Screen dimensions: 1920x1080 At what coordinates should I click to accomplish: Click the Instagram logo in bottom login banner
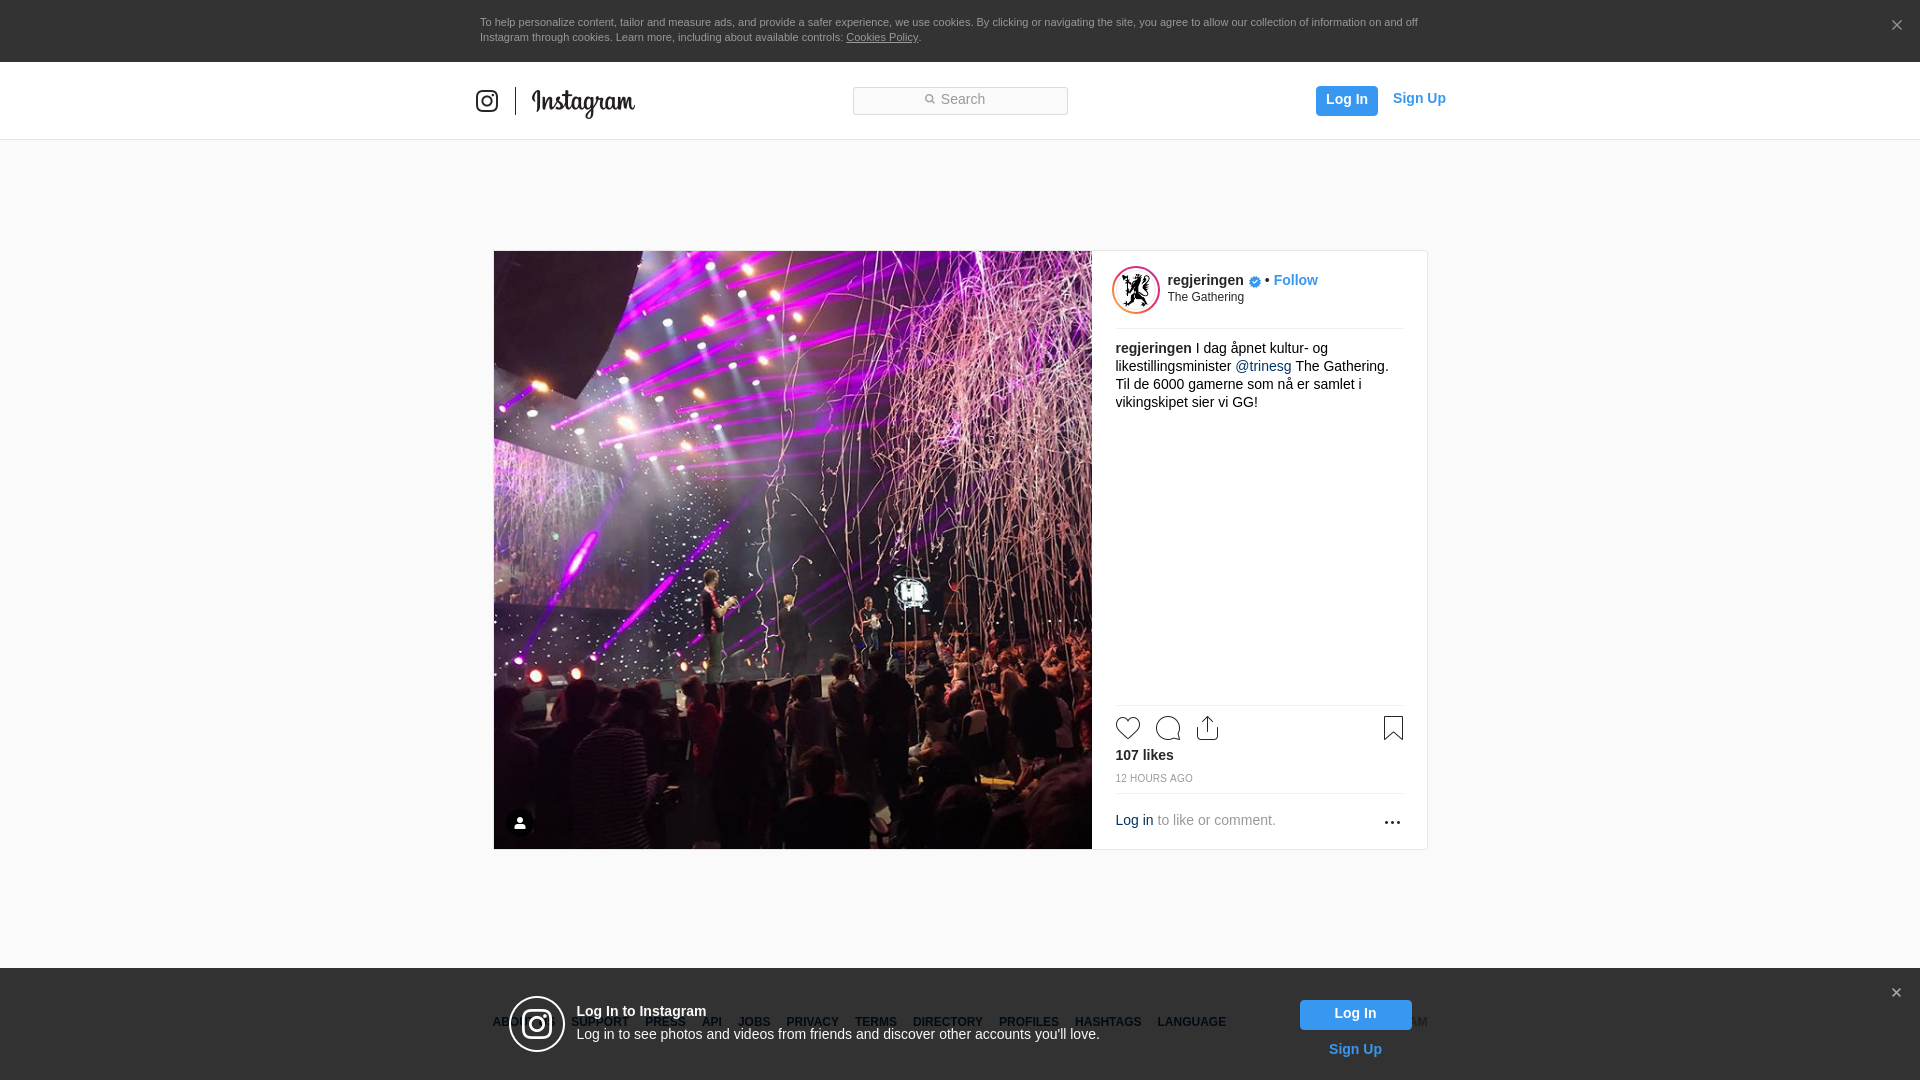point(537,1024)
